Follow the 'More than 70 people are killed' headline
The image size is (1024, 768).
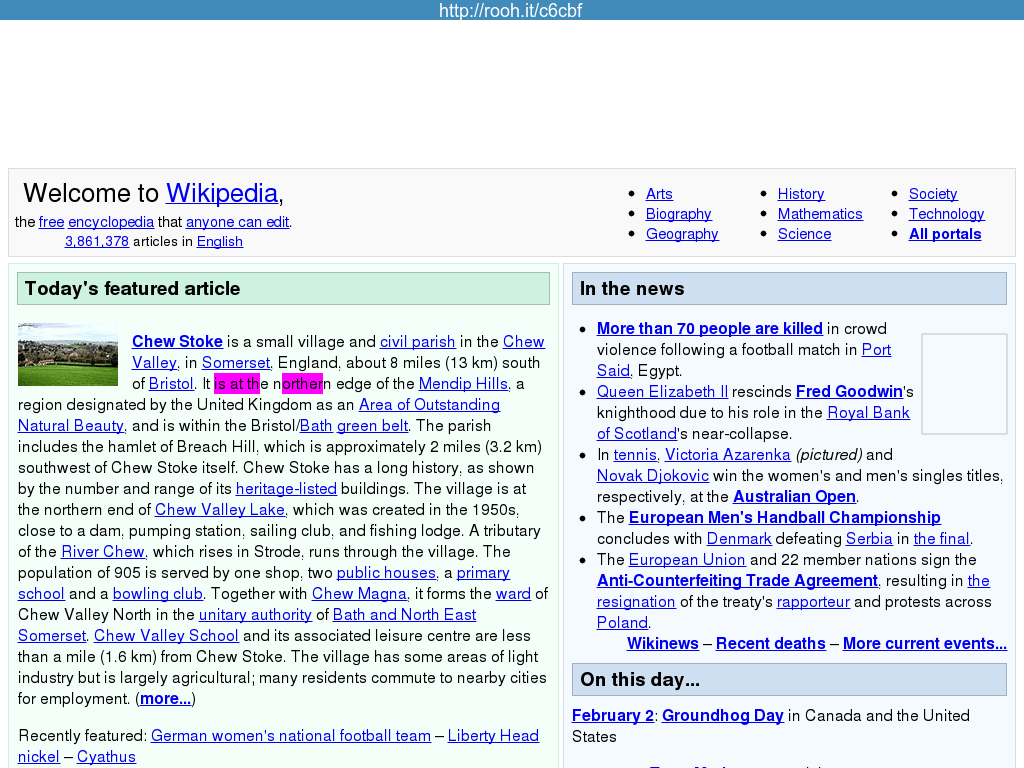(709, 328)
